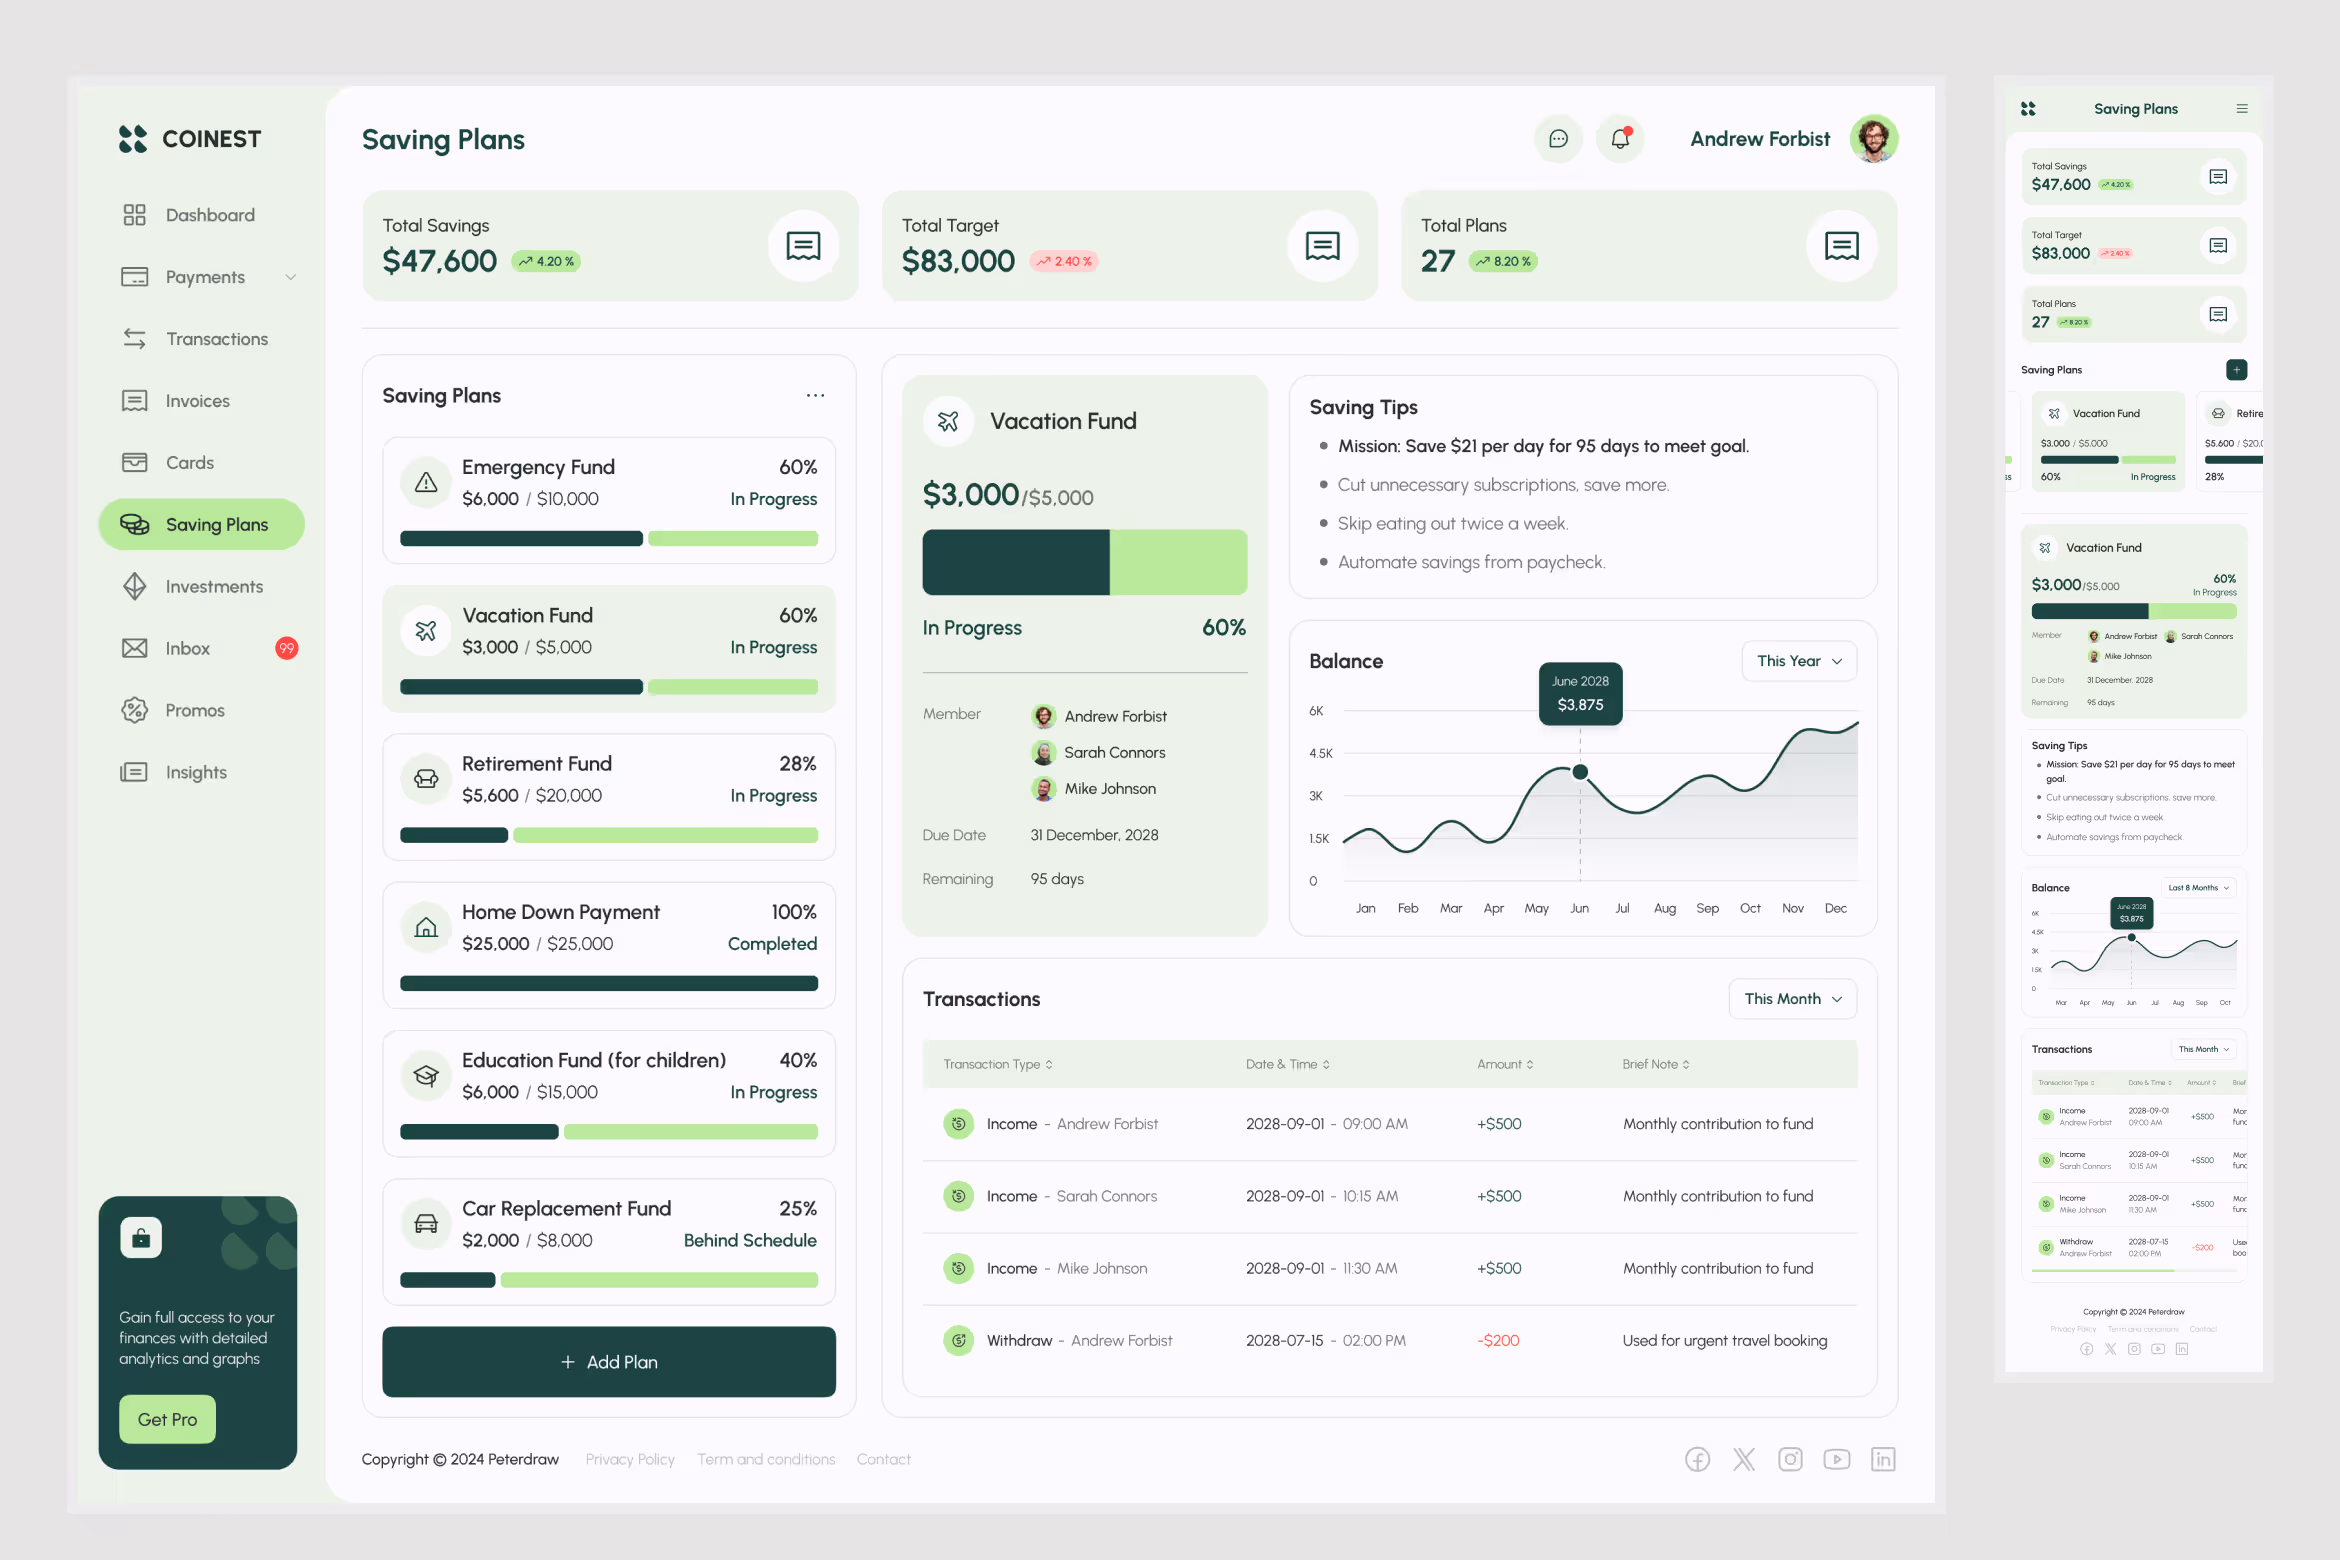Open the Balance This Year dropdown
The width and height of the screenshot is (2340, 1560).
coord(1799,661)
